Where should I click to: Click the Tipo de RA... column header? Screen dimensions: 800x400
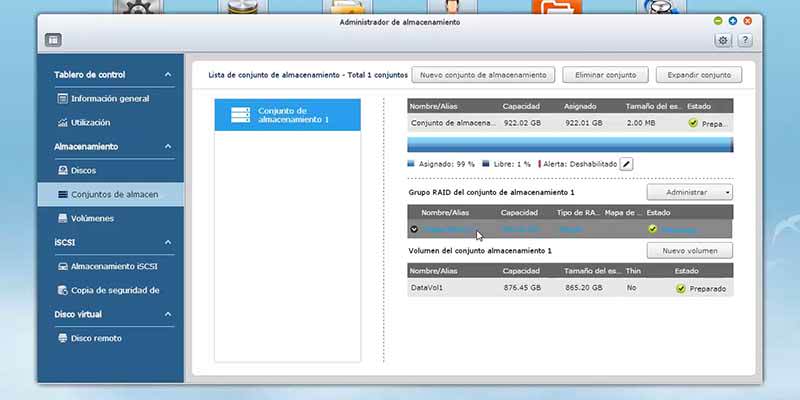[x=578, y=212]
